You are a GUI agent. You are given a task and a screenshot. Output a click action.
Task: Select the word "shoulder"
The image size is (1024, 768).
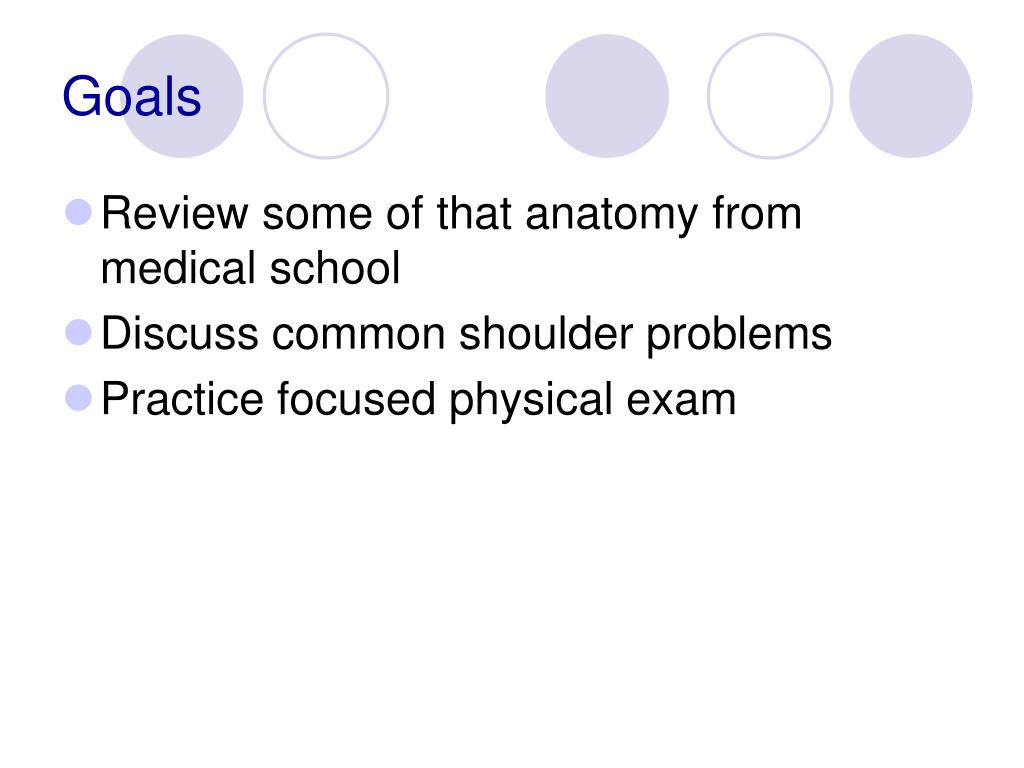coord(546,334)
